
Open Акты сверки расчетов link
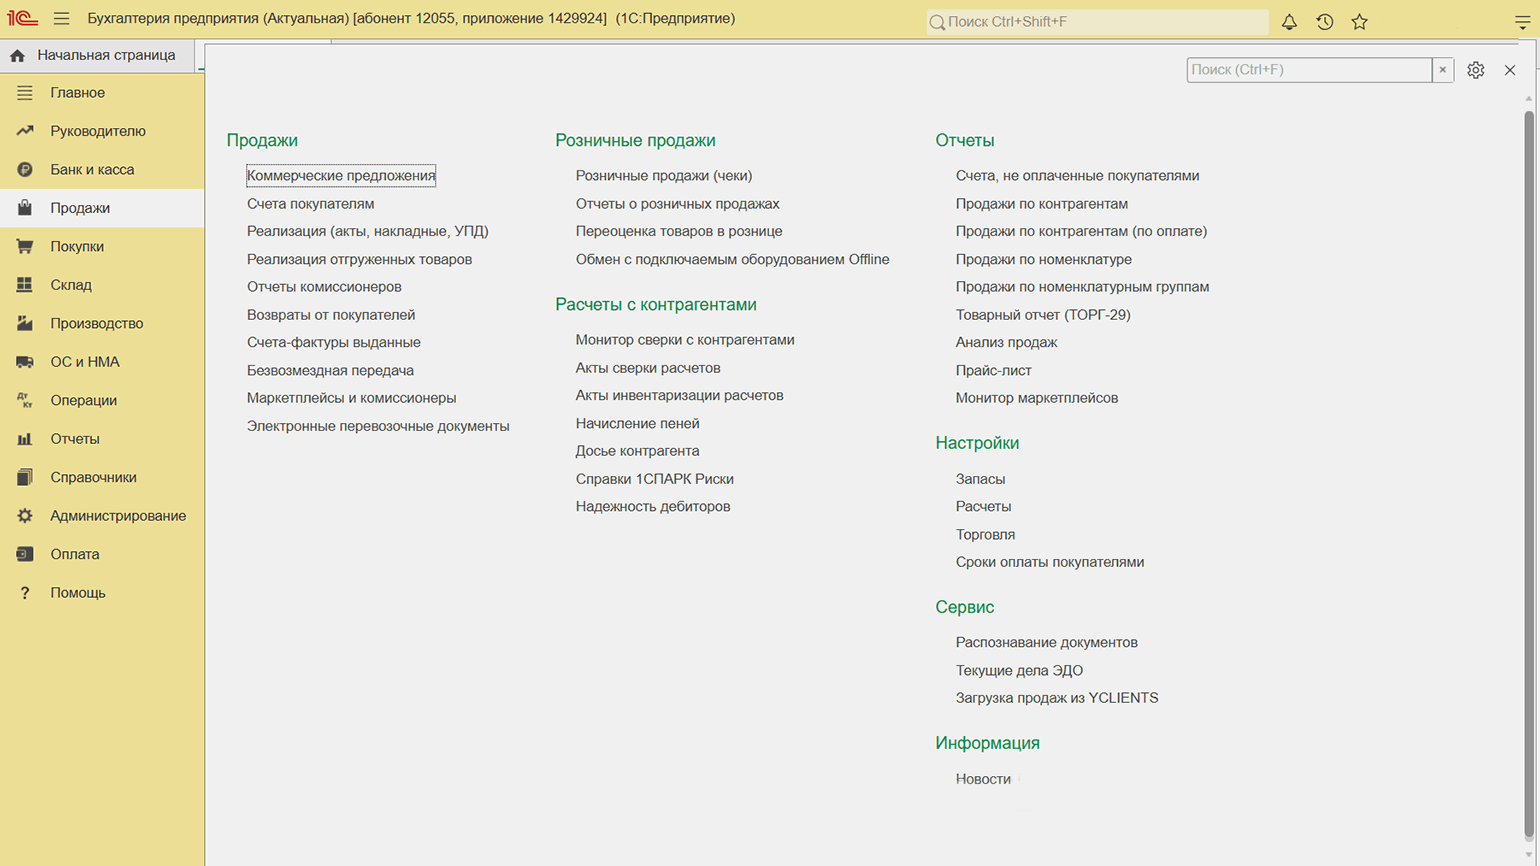[647, 368]
